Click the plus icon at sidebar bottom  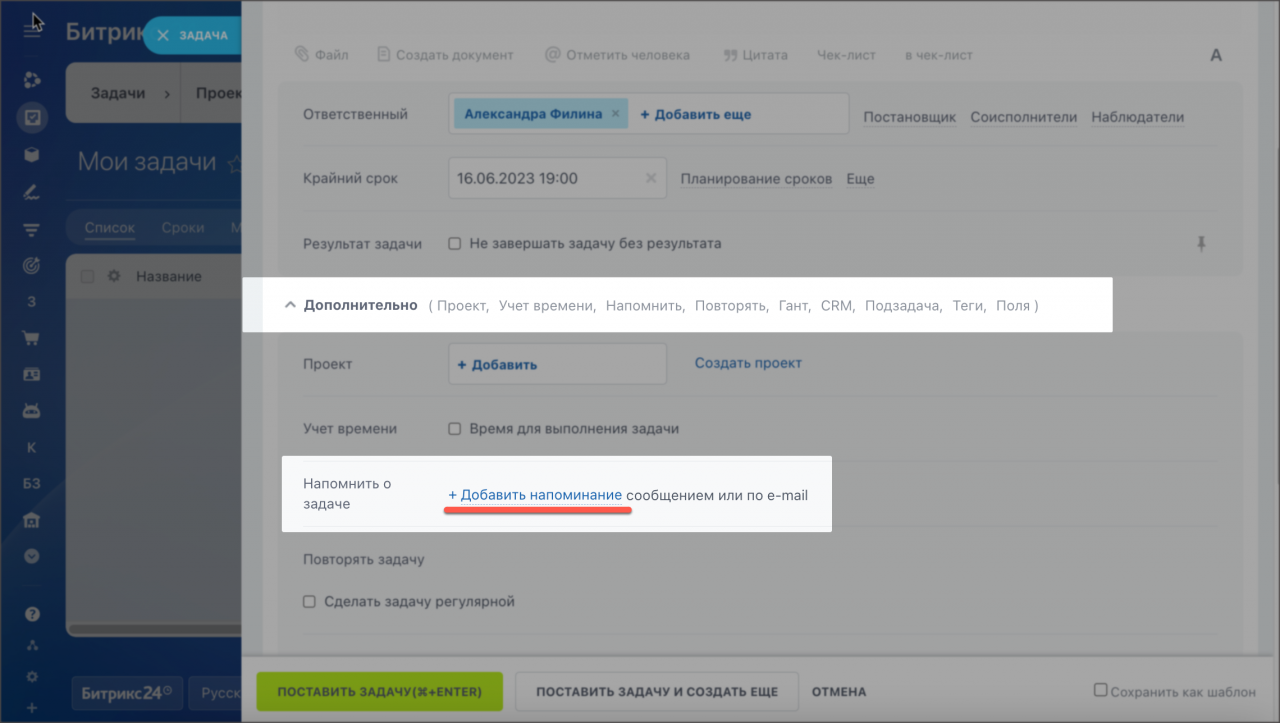(32, 709)
